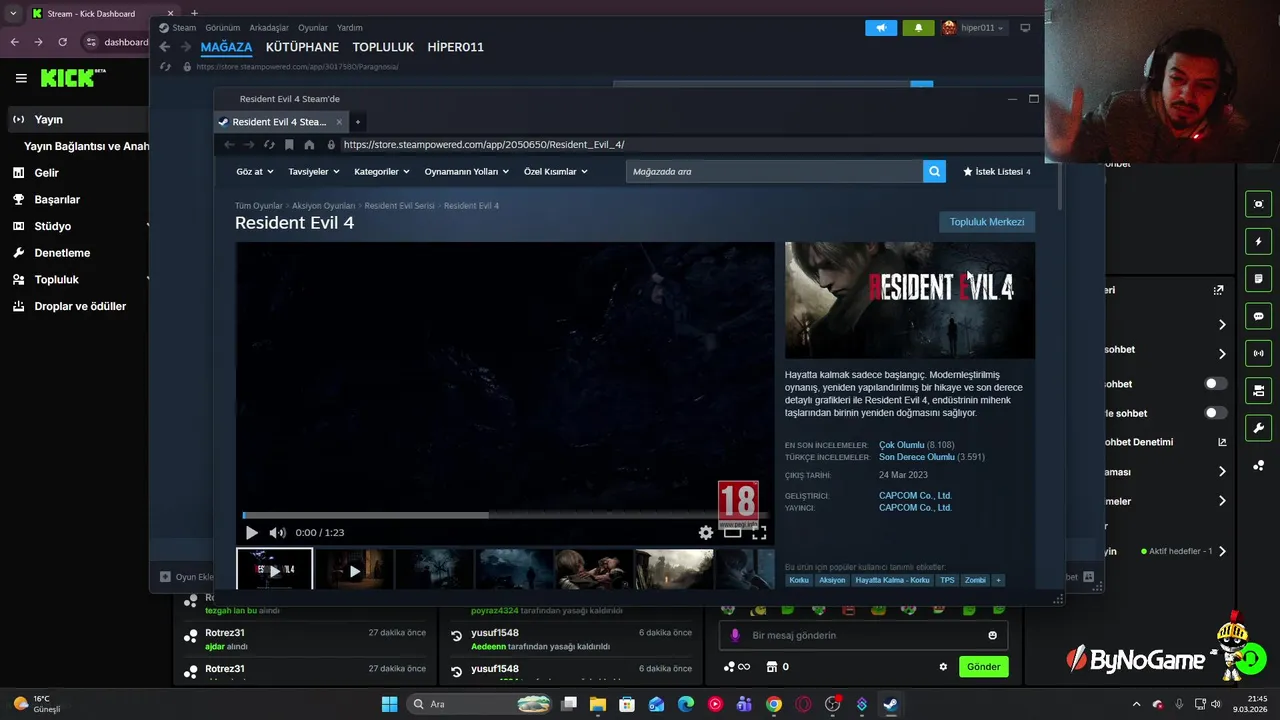Reload the Resident Evil 4 popup page
The image size is (1280, 720).
[x=269, y=145]
